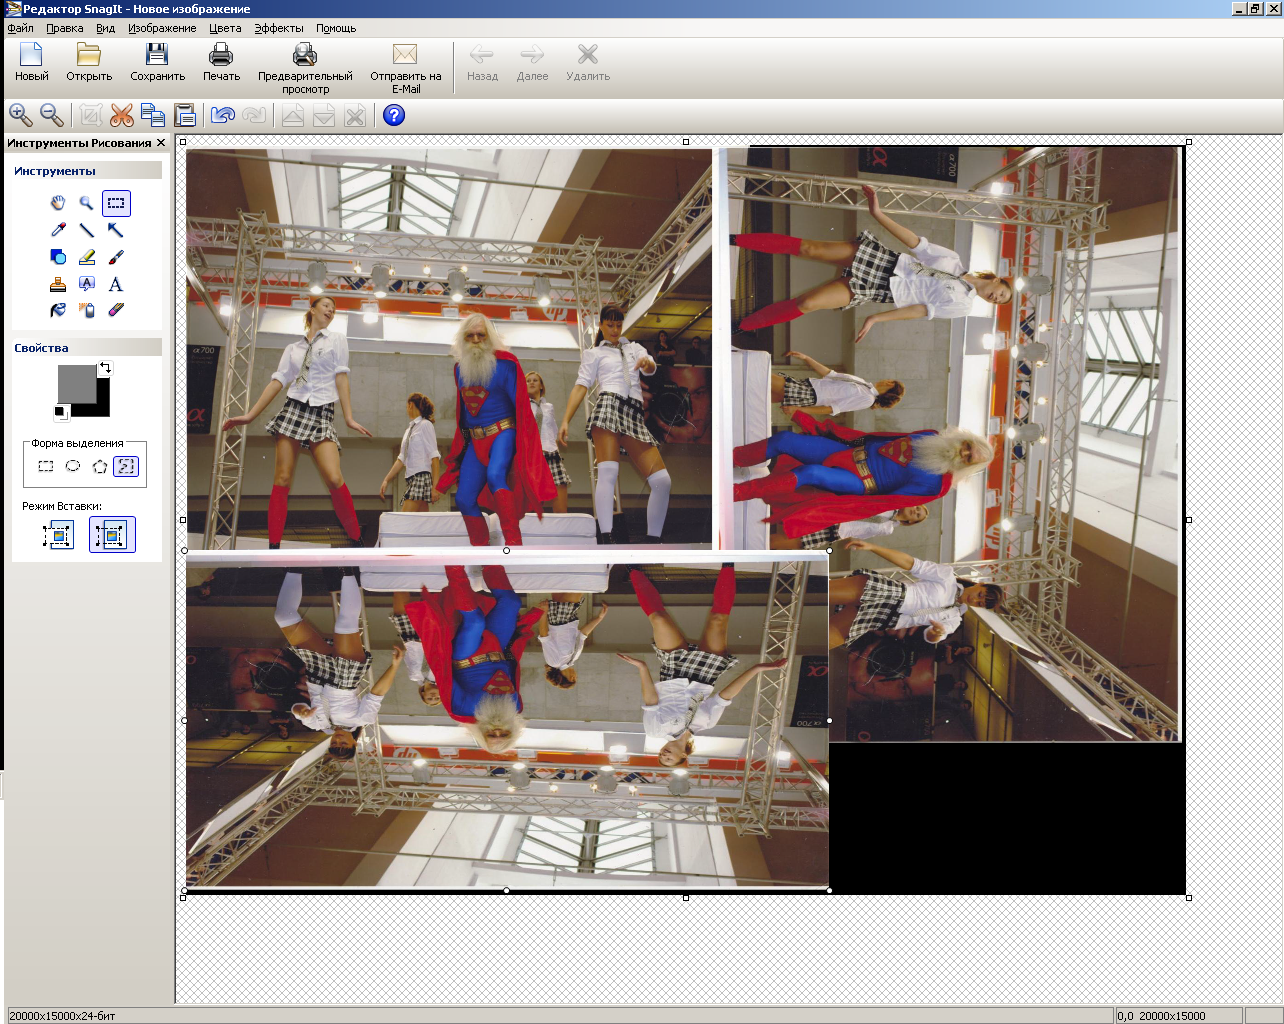Open the Помощь menu
Screen dimensions: 1284x1024
pyautogui.click(x=336, y=28)
